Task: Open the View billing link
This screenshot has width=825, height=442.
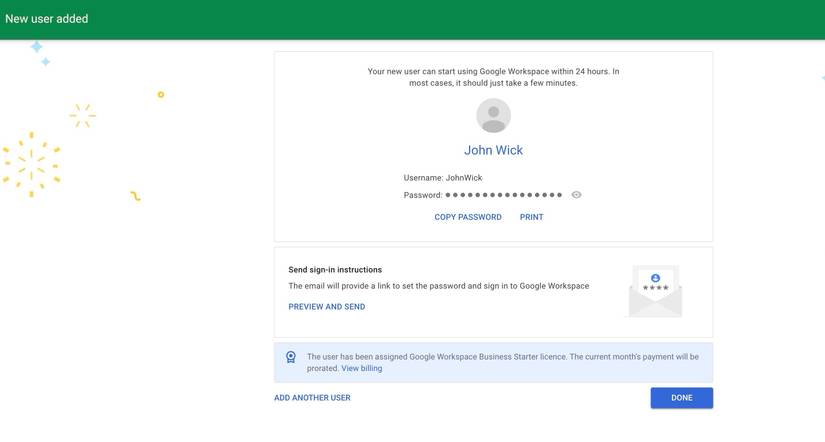Action: [x=361, y=369]
